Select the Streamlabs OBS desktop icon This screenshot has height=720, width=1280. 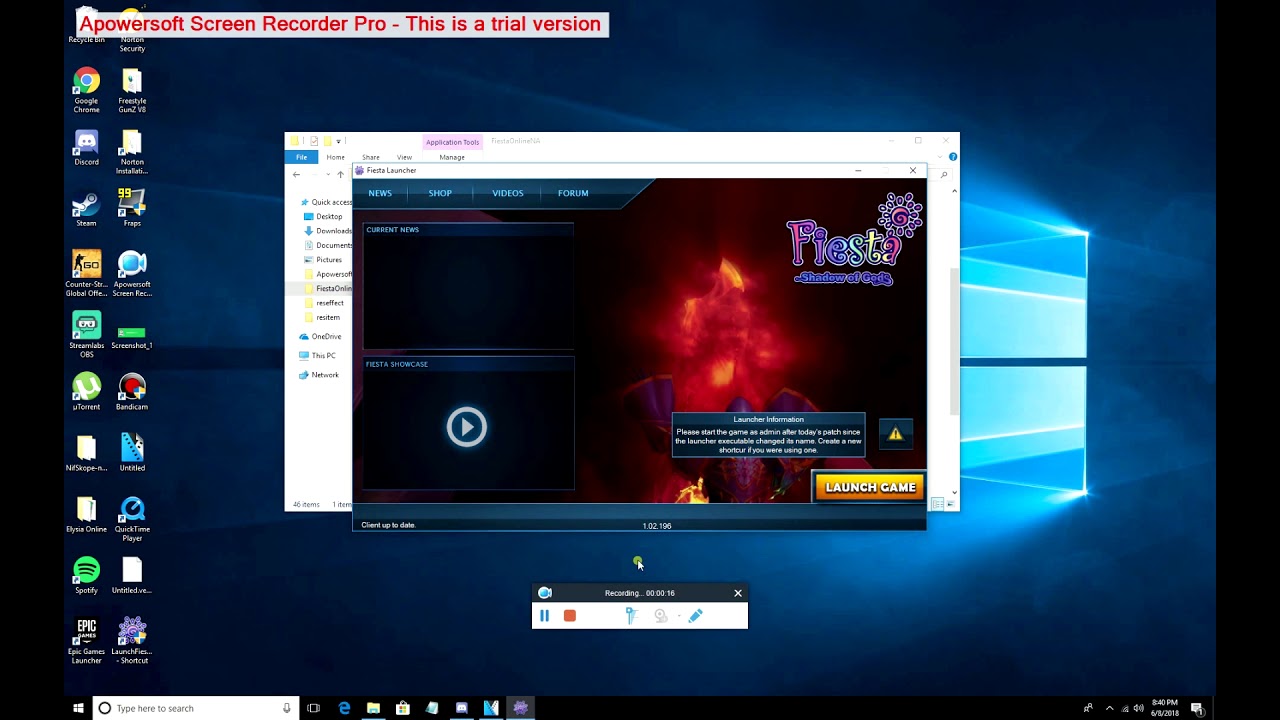click(86, 335)
